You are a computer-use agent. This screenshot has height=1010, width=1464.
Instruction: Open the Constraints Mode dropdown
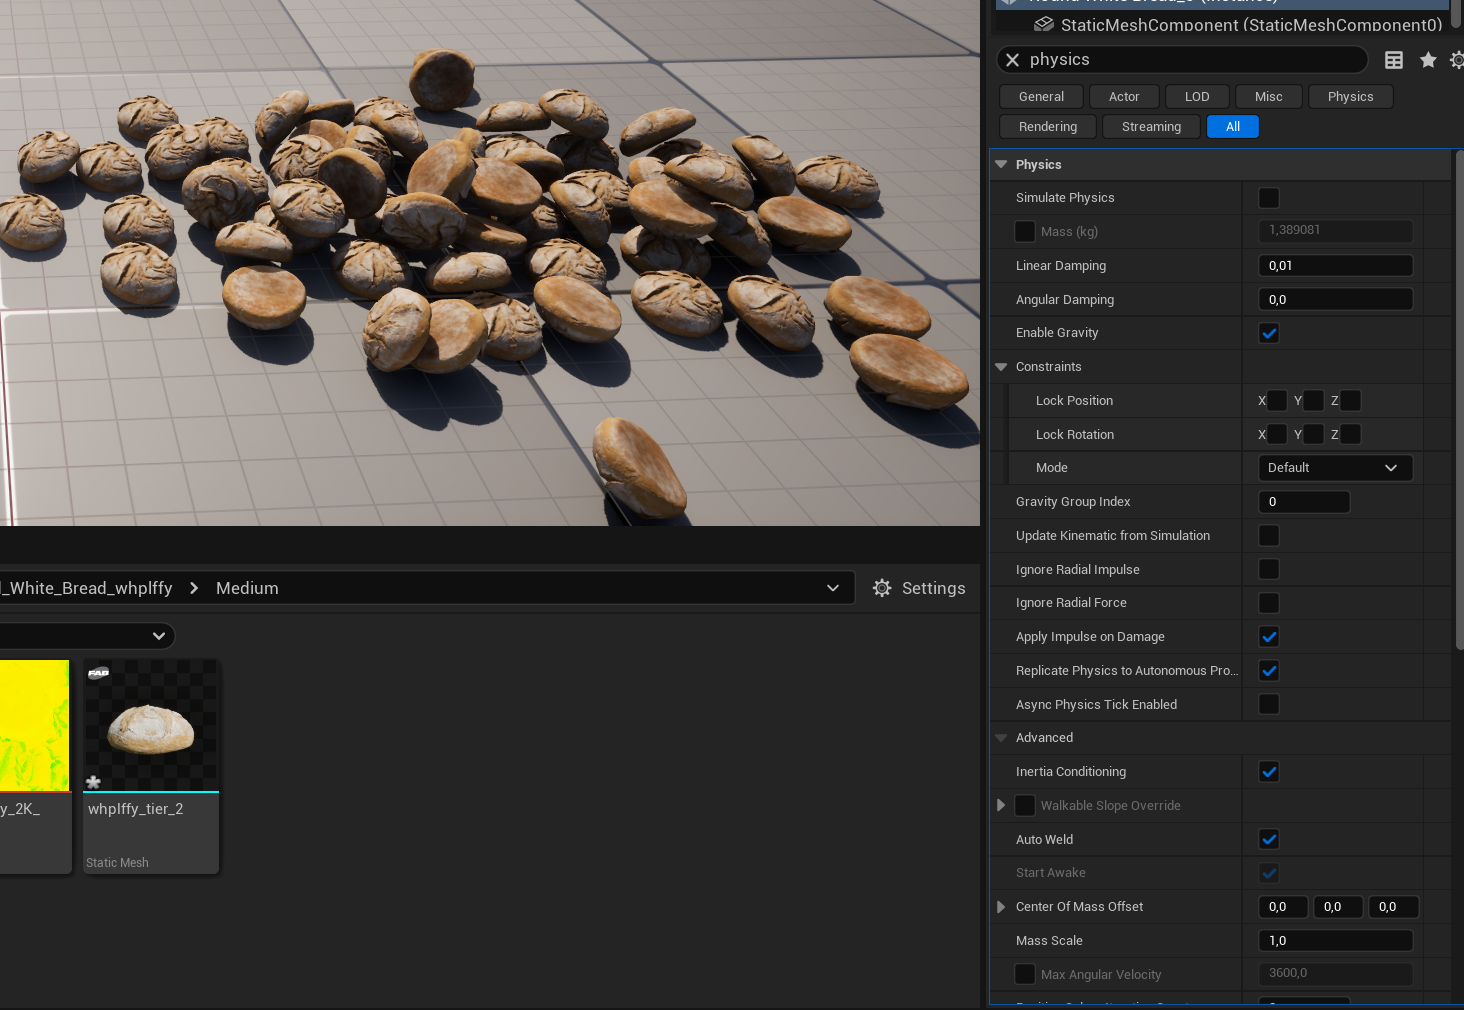(1334, 468)
